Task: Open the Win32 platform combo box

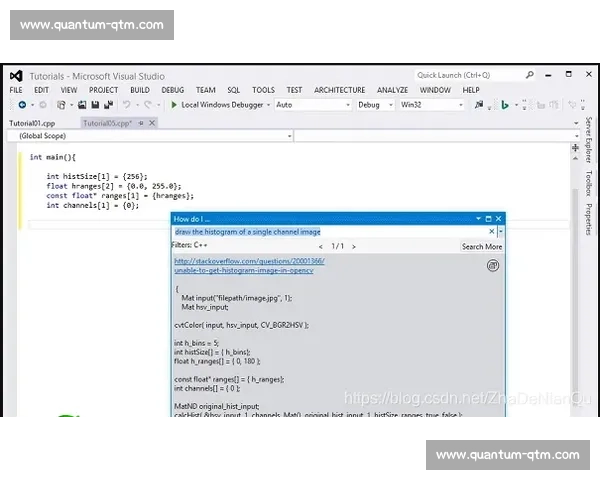Action: coord(432,104)
